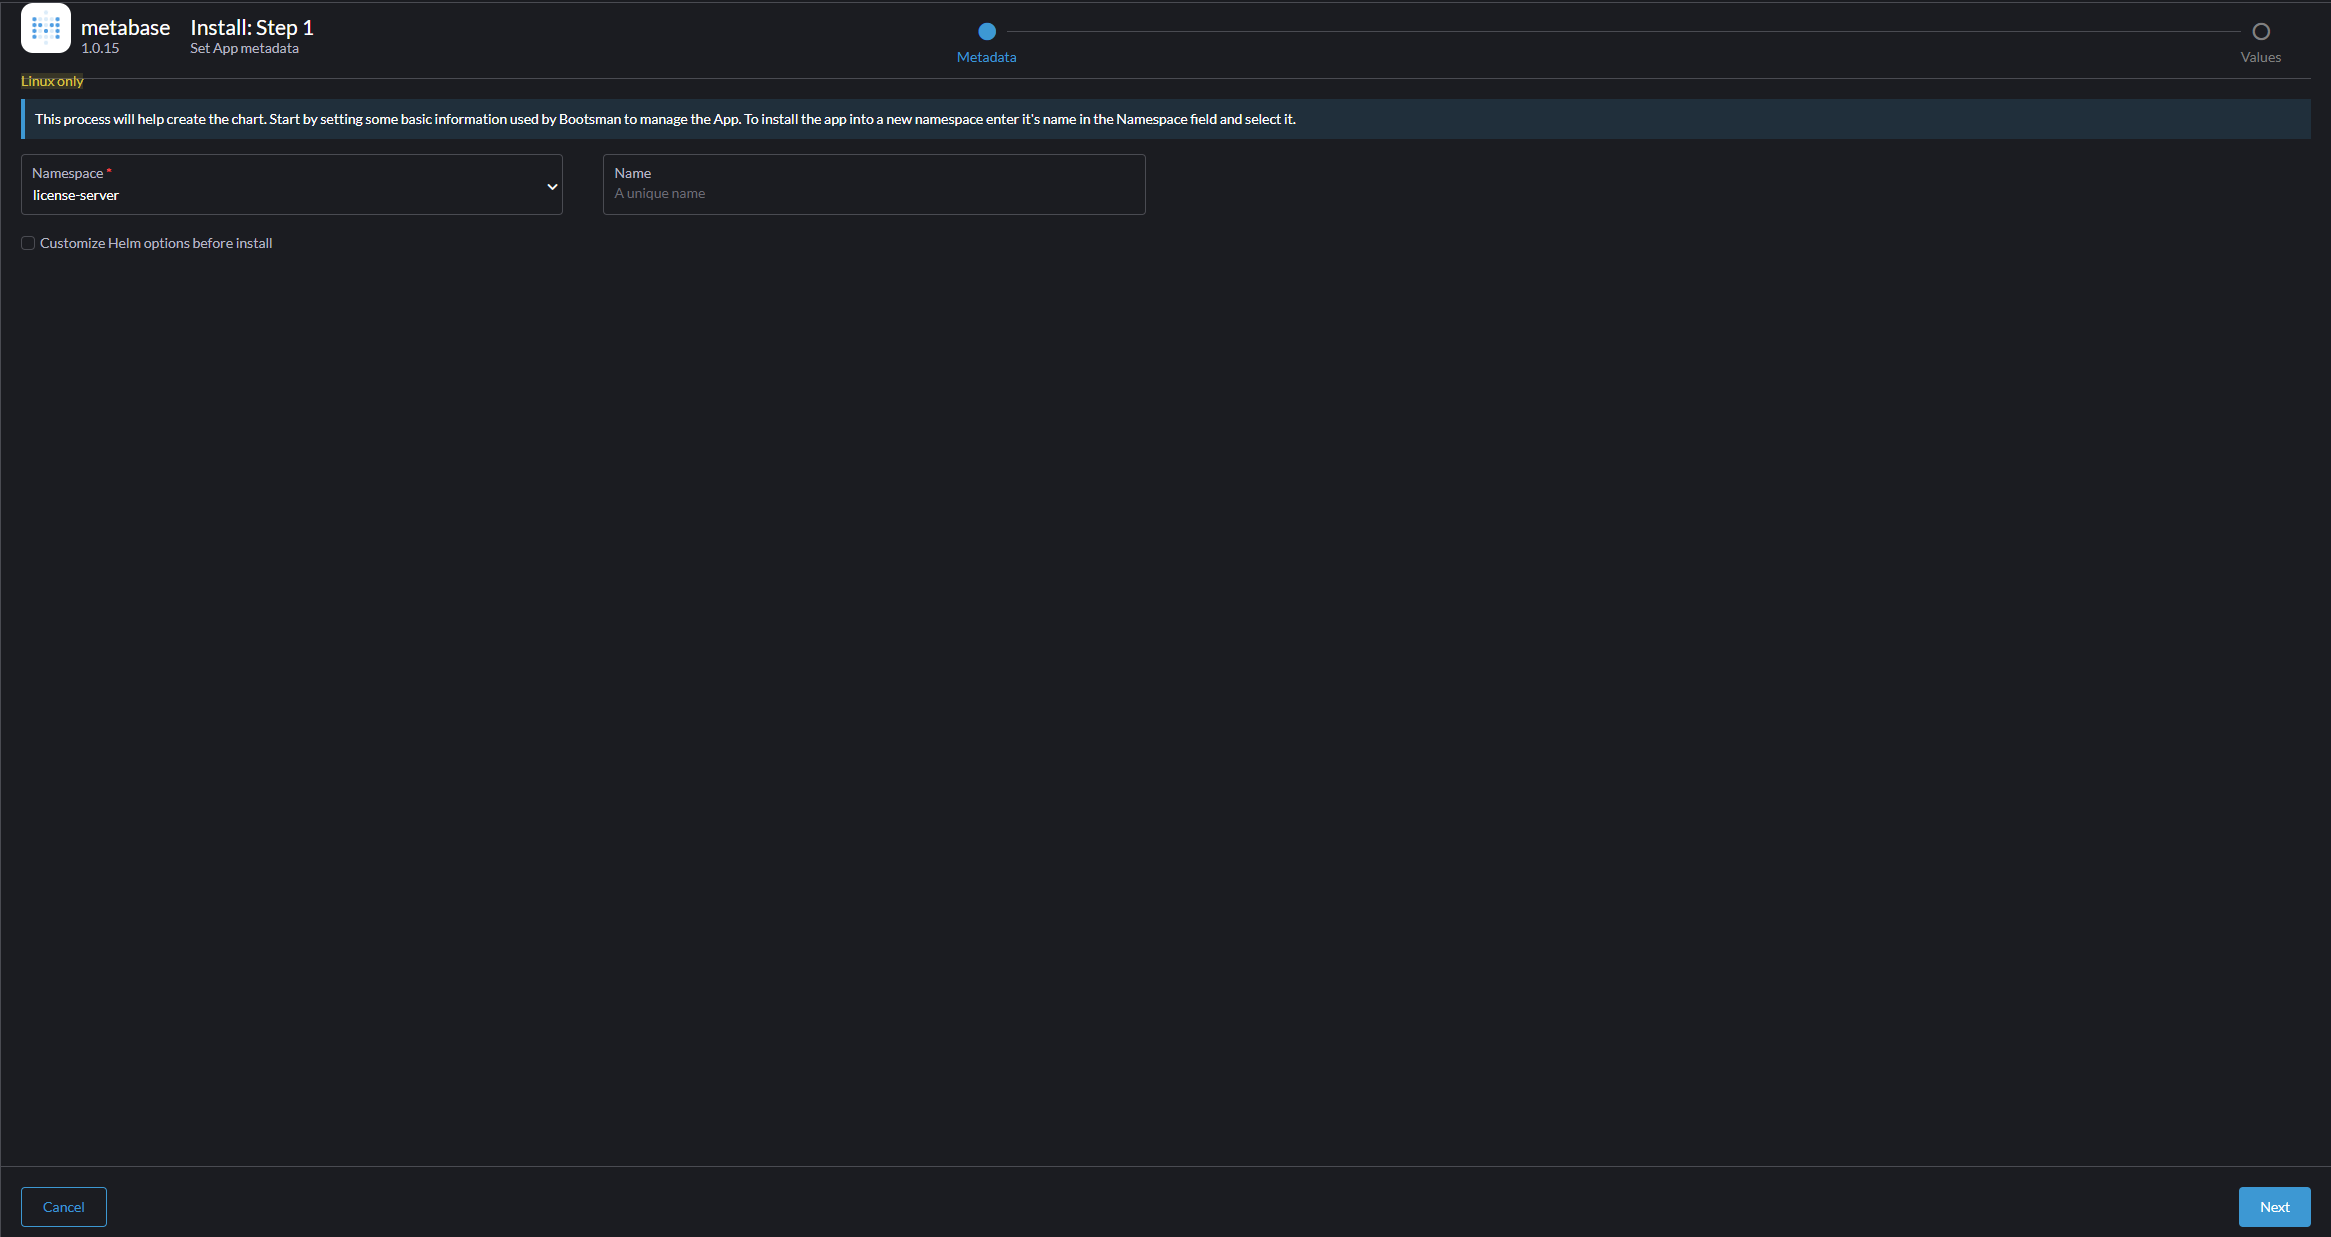The image size is (2331, 1237).
Task: Click the chart version 1.0.15 text
Action: pyautogui.click(x=100, y=48)
